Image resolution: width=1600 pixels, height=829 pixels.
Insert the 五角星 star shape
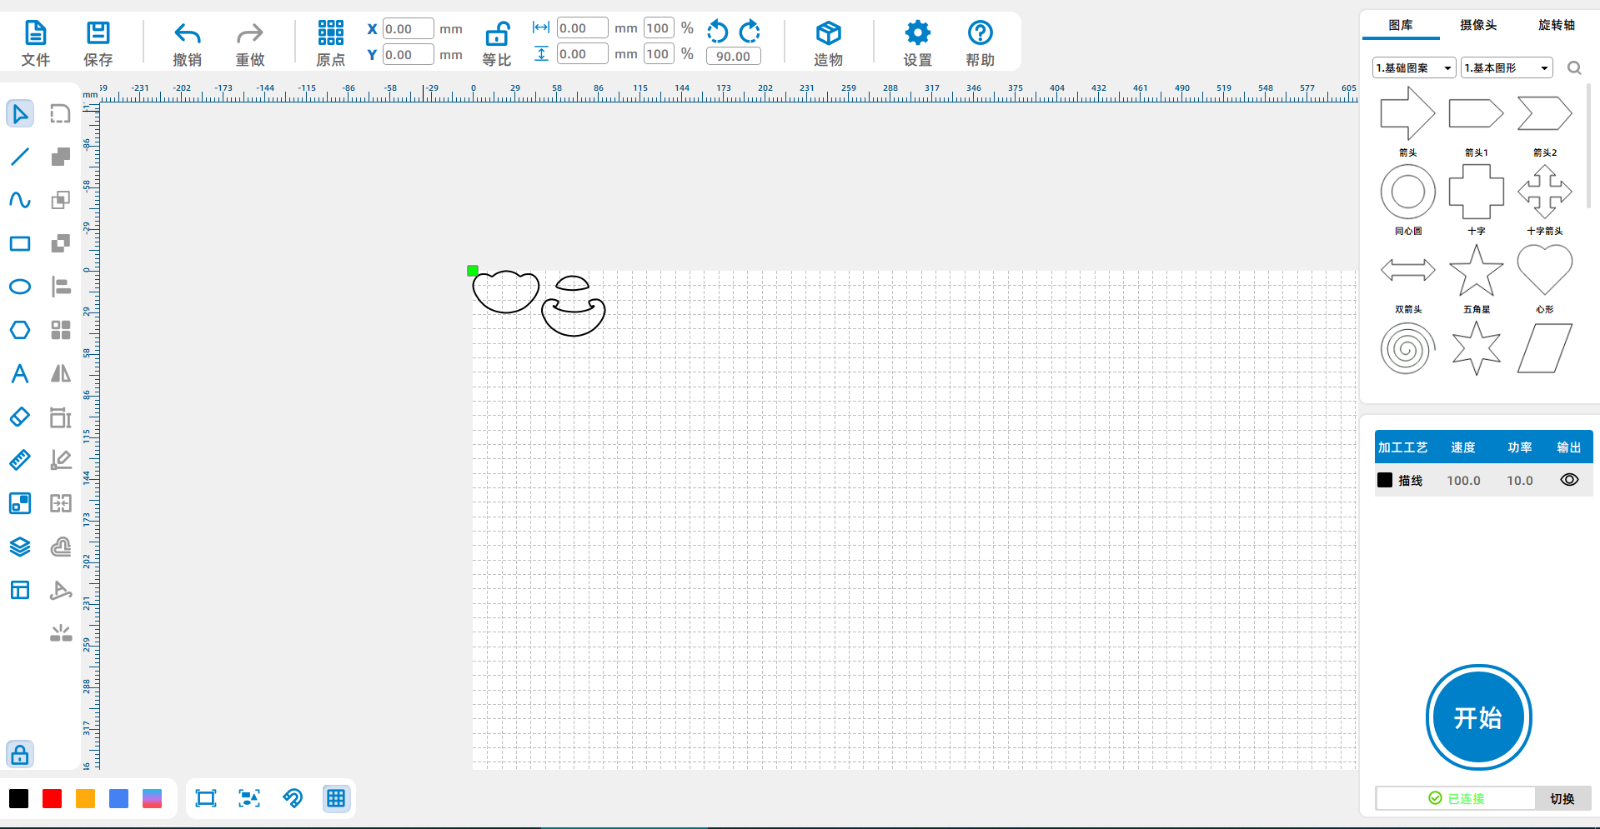pyautogui.click(x=1476, y=270)
